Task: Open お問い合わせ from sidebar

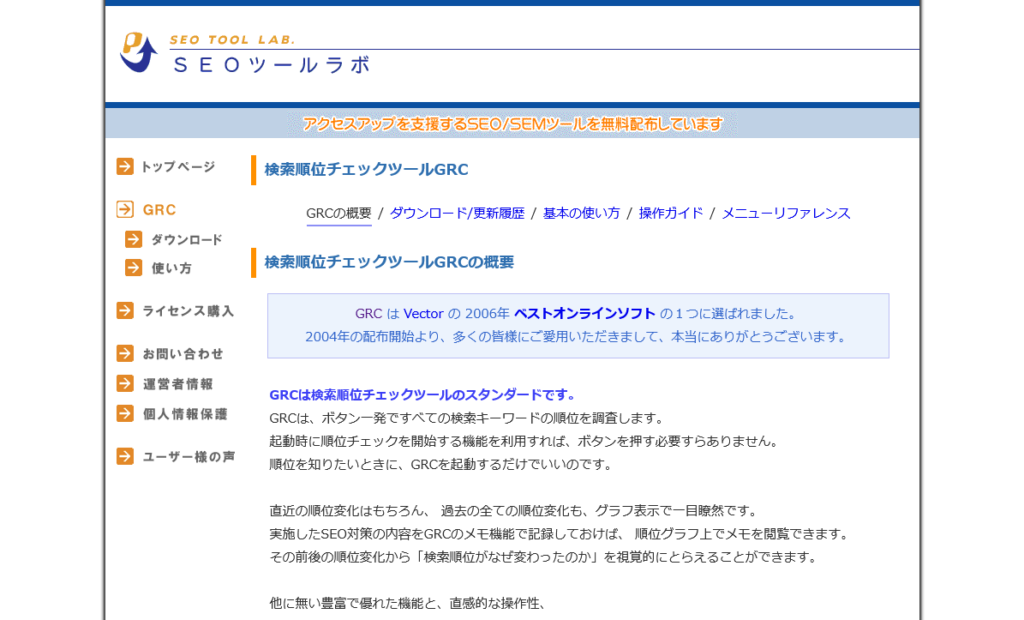Action: [x=183, y=354]
